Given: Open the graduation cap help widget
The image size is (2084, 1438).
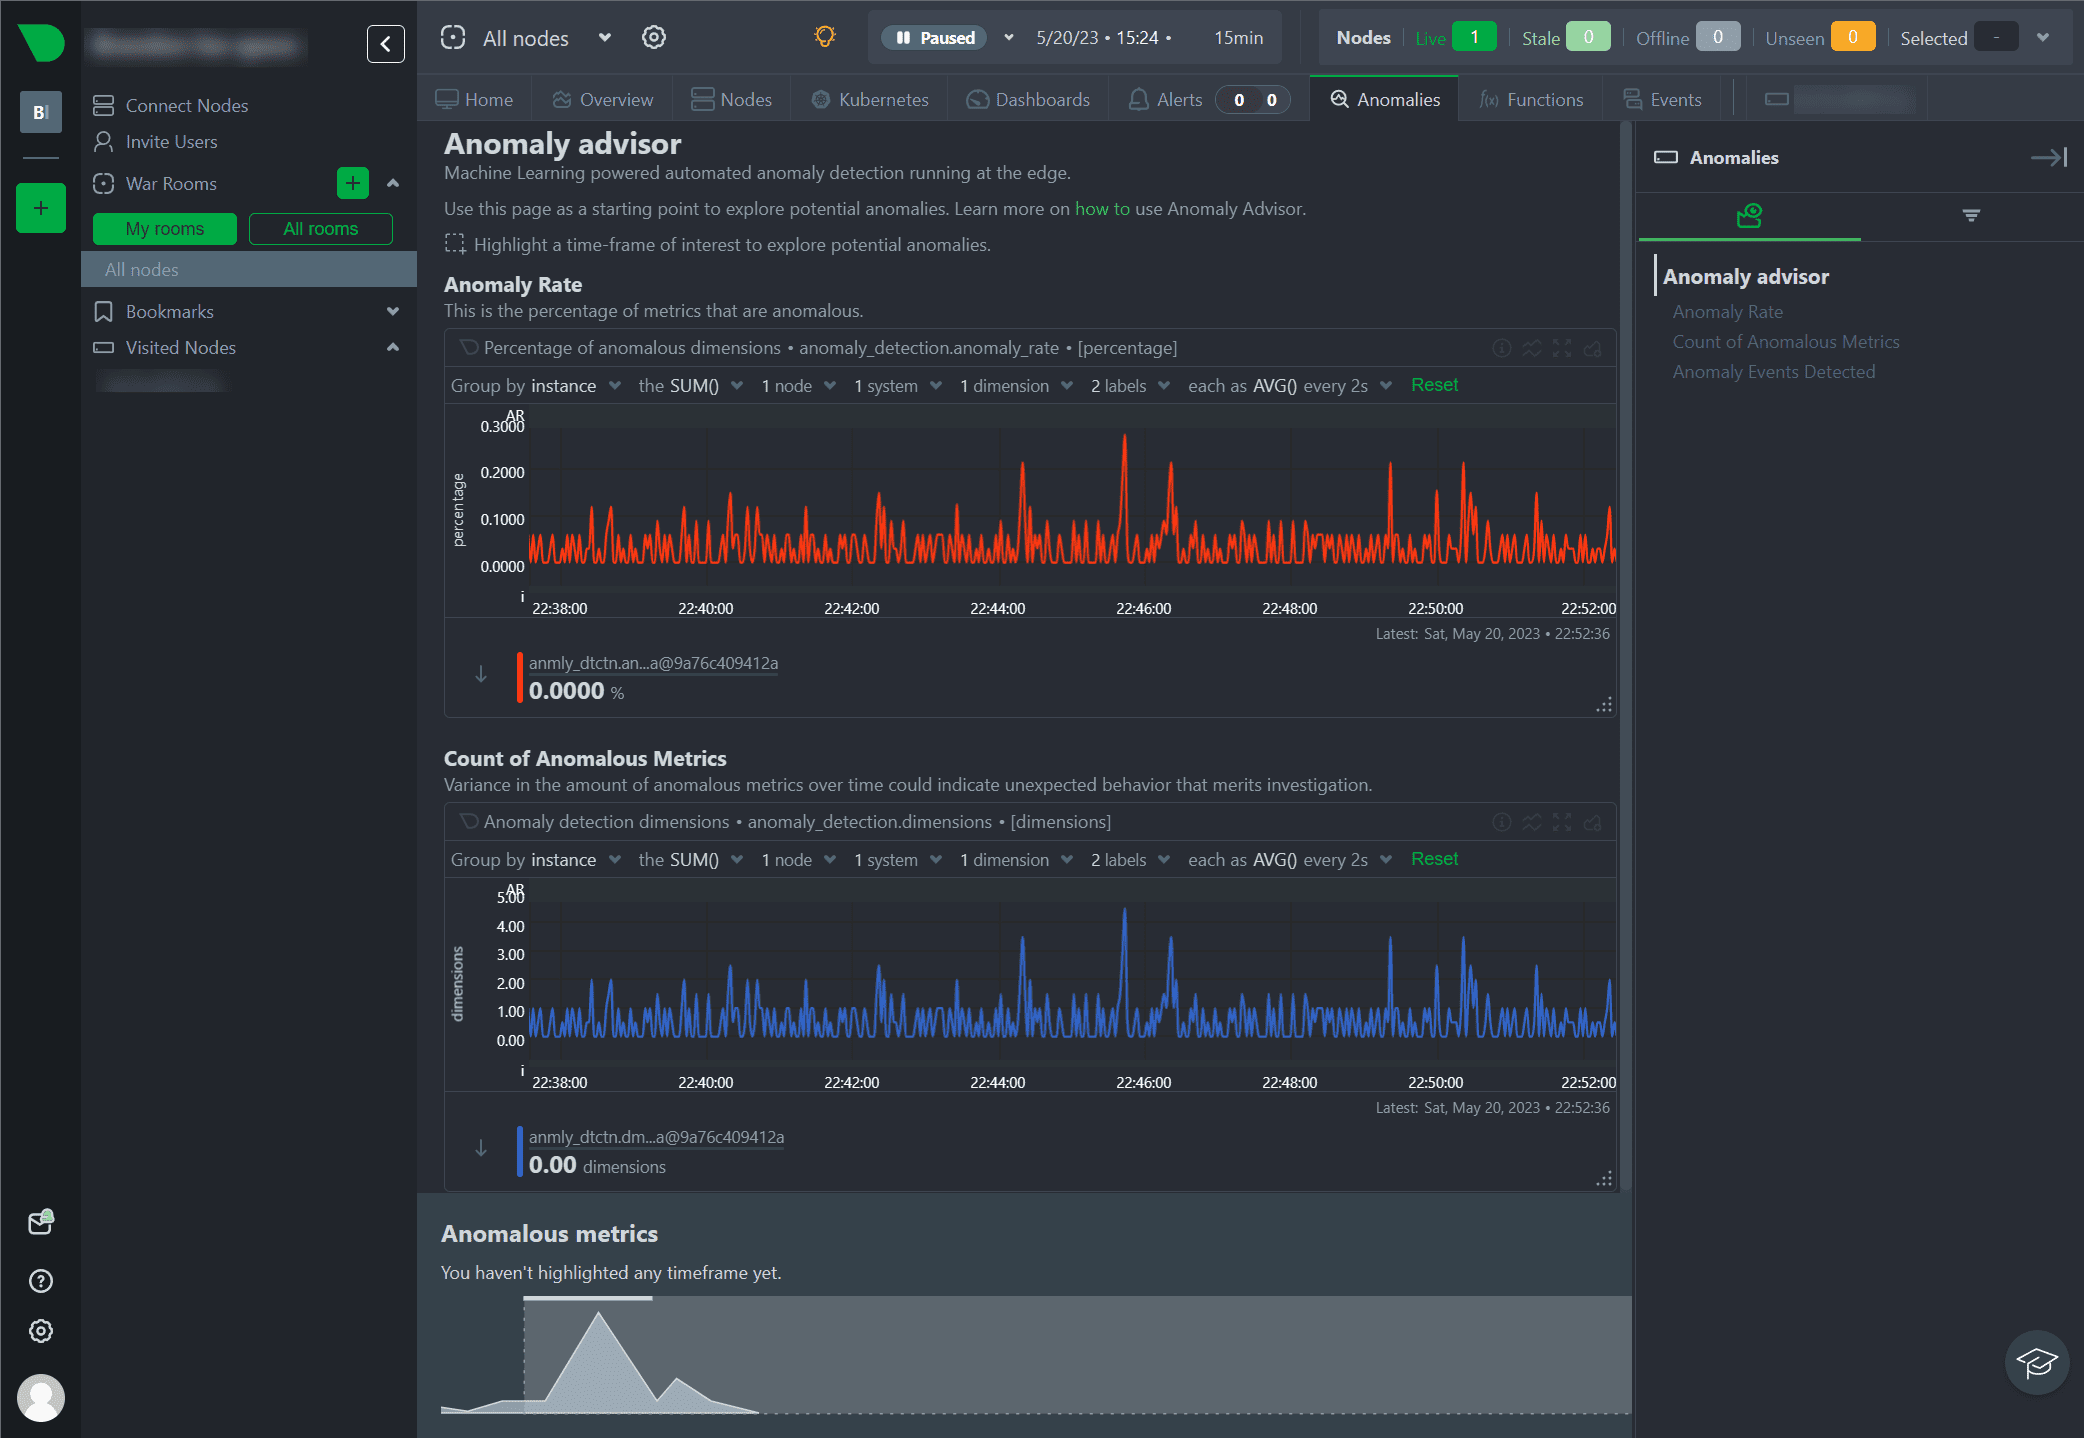Looking at the screenshot, I should (2036, 1361).
